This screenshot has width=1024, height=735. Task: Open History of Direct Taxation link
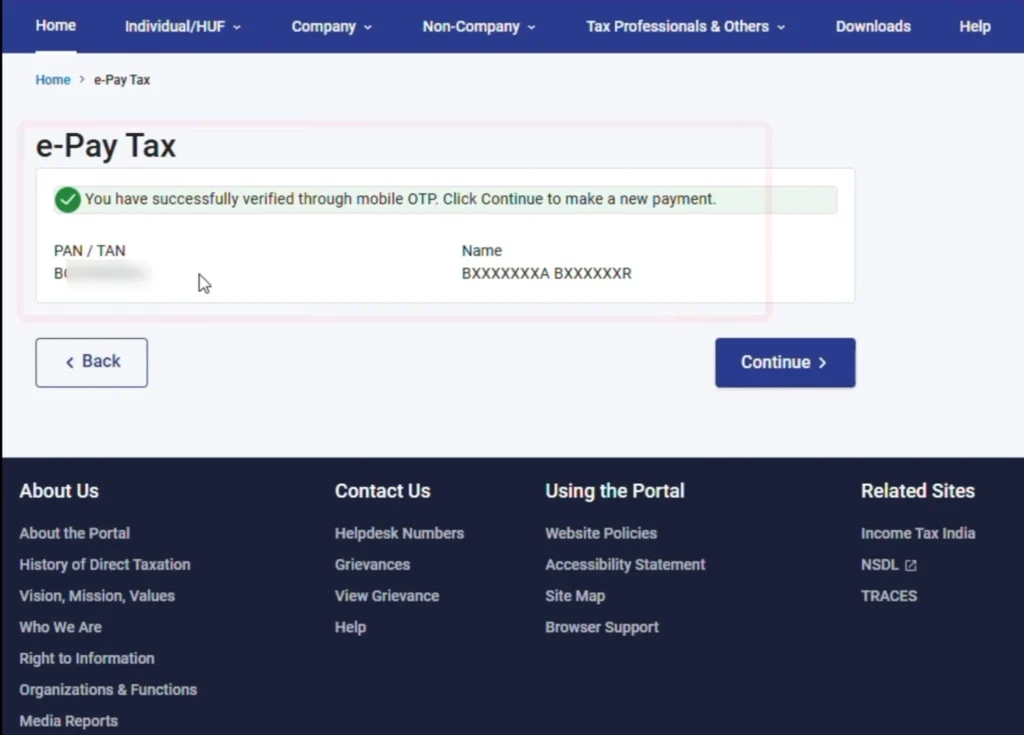pos(104,565)
